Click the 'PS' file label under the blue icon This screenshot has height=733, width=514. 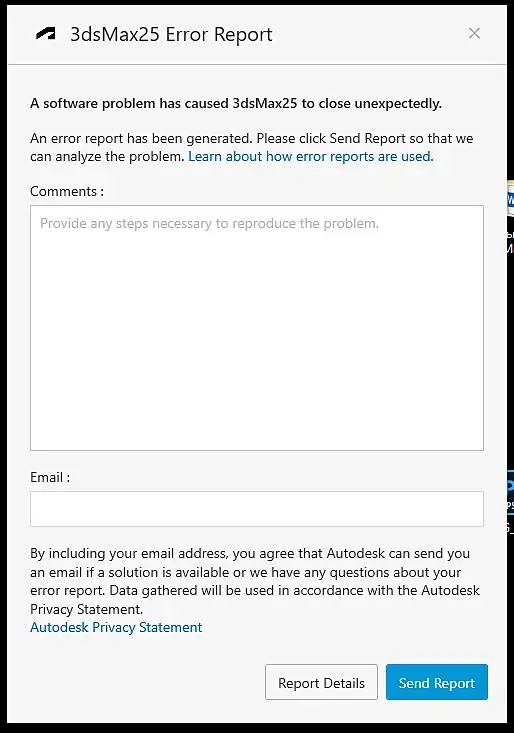click(x=510, y=505)
